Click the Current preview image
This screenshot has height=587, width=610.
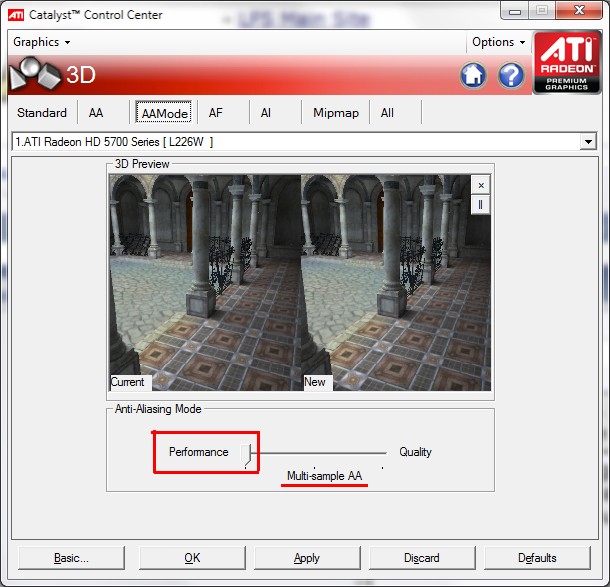point(205,282)
